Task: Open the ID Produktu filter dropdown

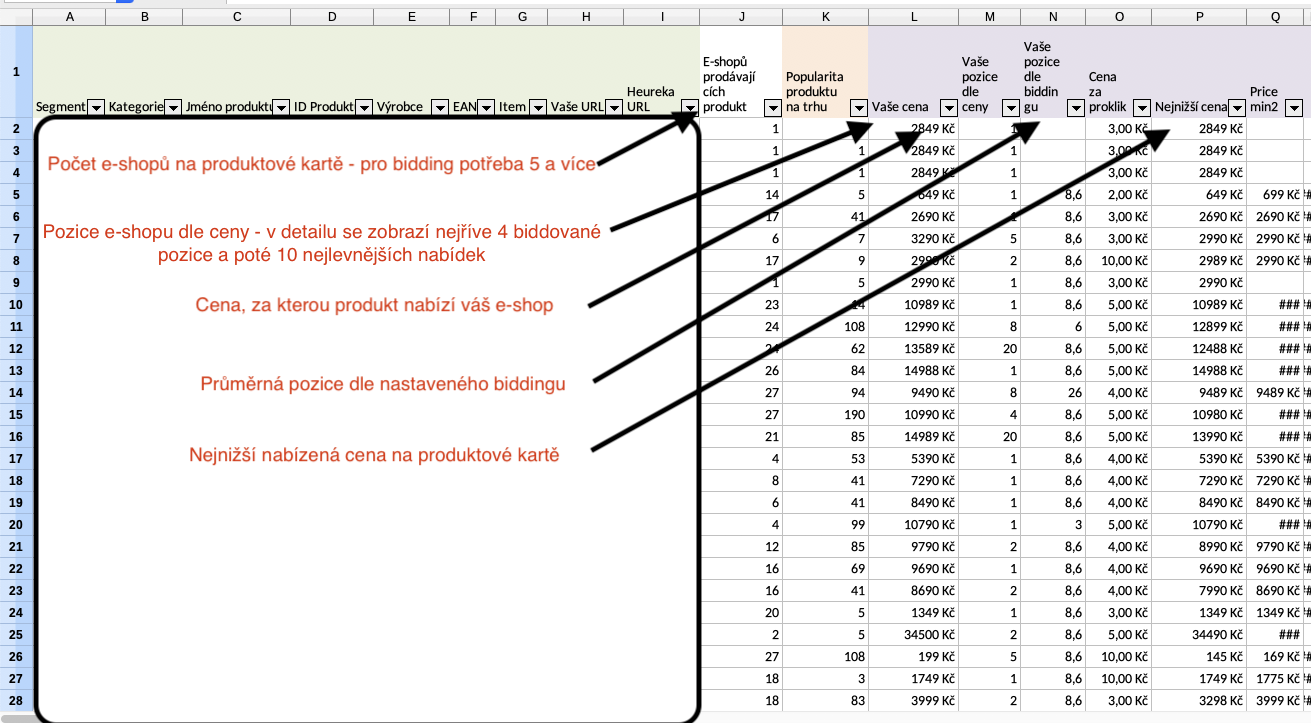Action: pyautogui.click(x=364, y=107)
